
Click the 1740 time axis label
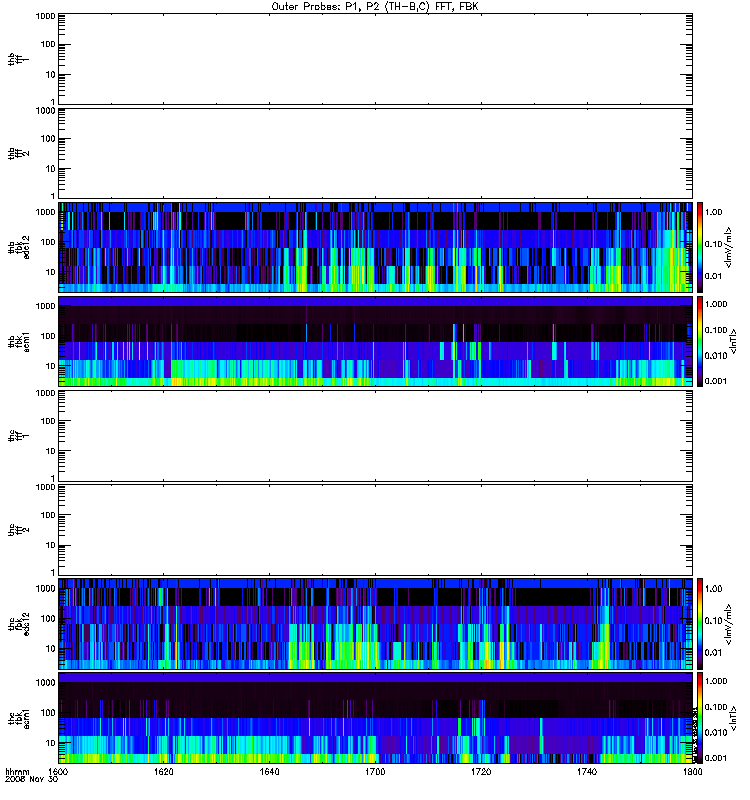587,772
